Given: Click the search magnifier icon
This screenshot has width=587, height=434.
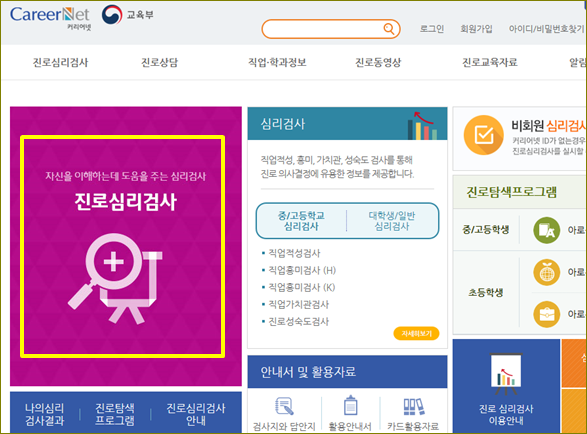Looking at the screenshot, I should [x=389, y=28].
